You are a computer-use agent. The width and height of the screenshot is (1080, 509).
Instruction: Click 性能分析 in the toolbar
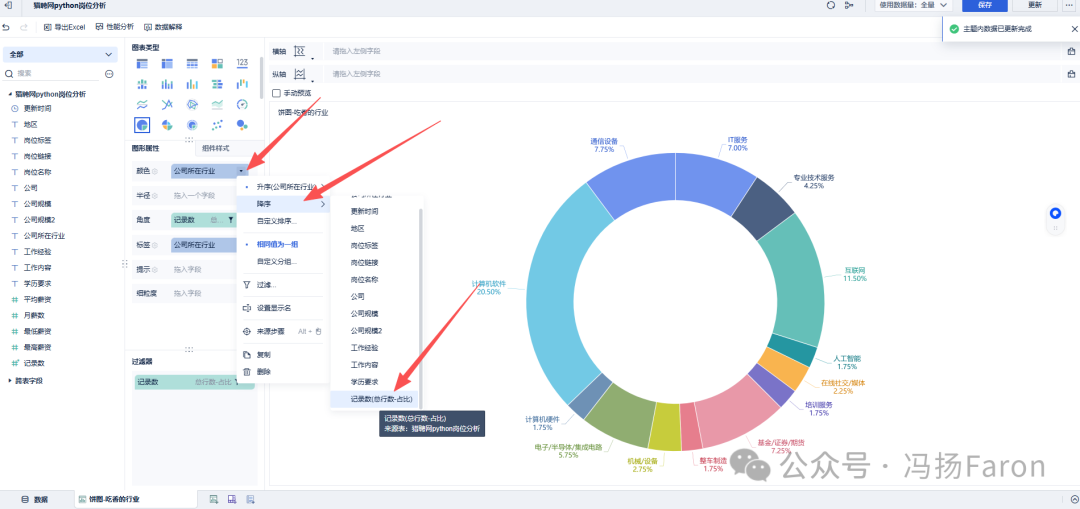pos(115,28)
